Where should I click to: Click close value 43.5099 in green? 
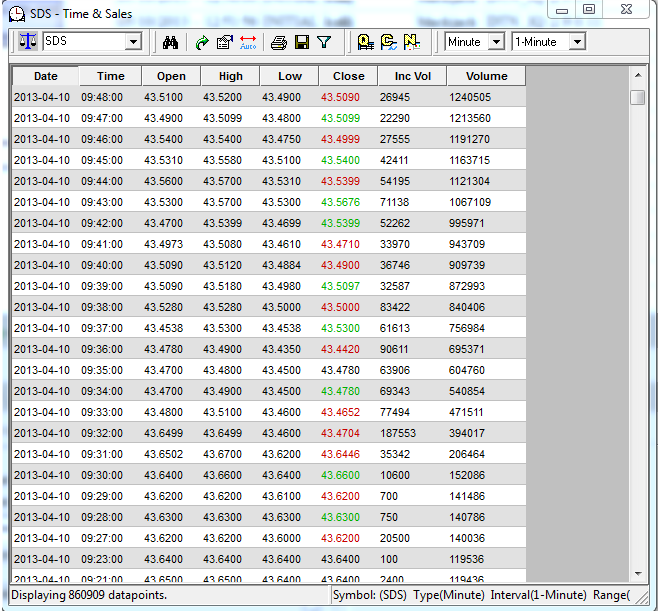coord(340,118)
